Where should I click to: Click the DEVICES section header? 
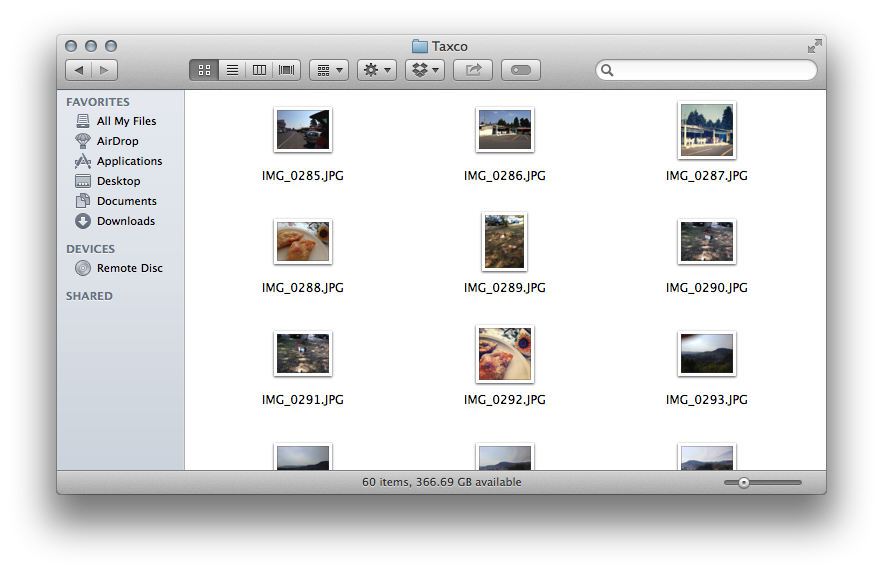point(91,249)
